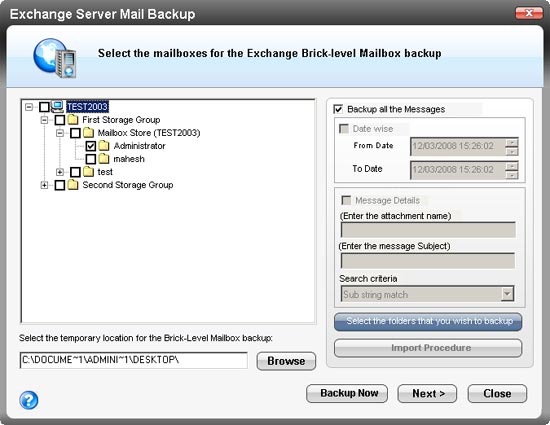Click the test folder icon

click(x=88, y=172)
